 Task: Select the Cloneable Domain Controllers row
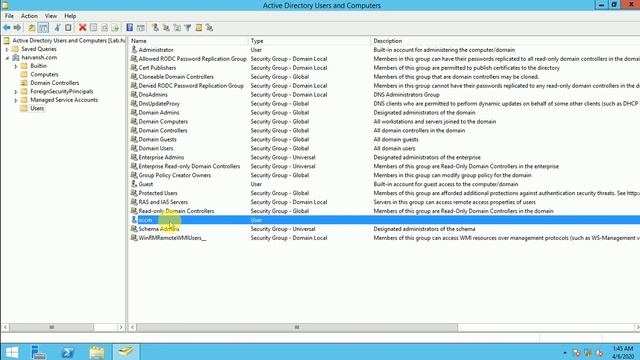click(384, 77)
